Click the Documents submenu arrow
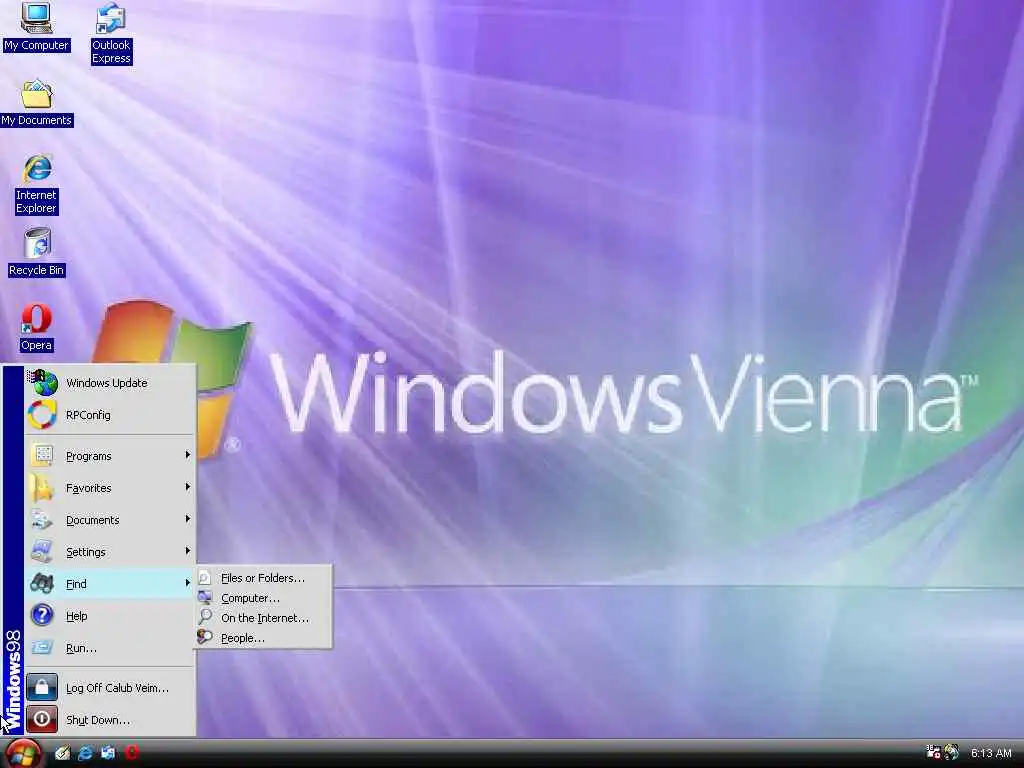 click(187, 519)
